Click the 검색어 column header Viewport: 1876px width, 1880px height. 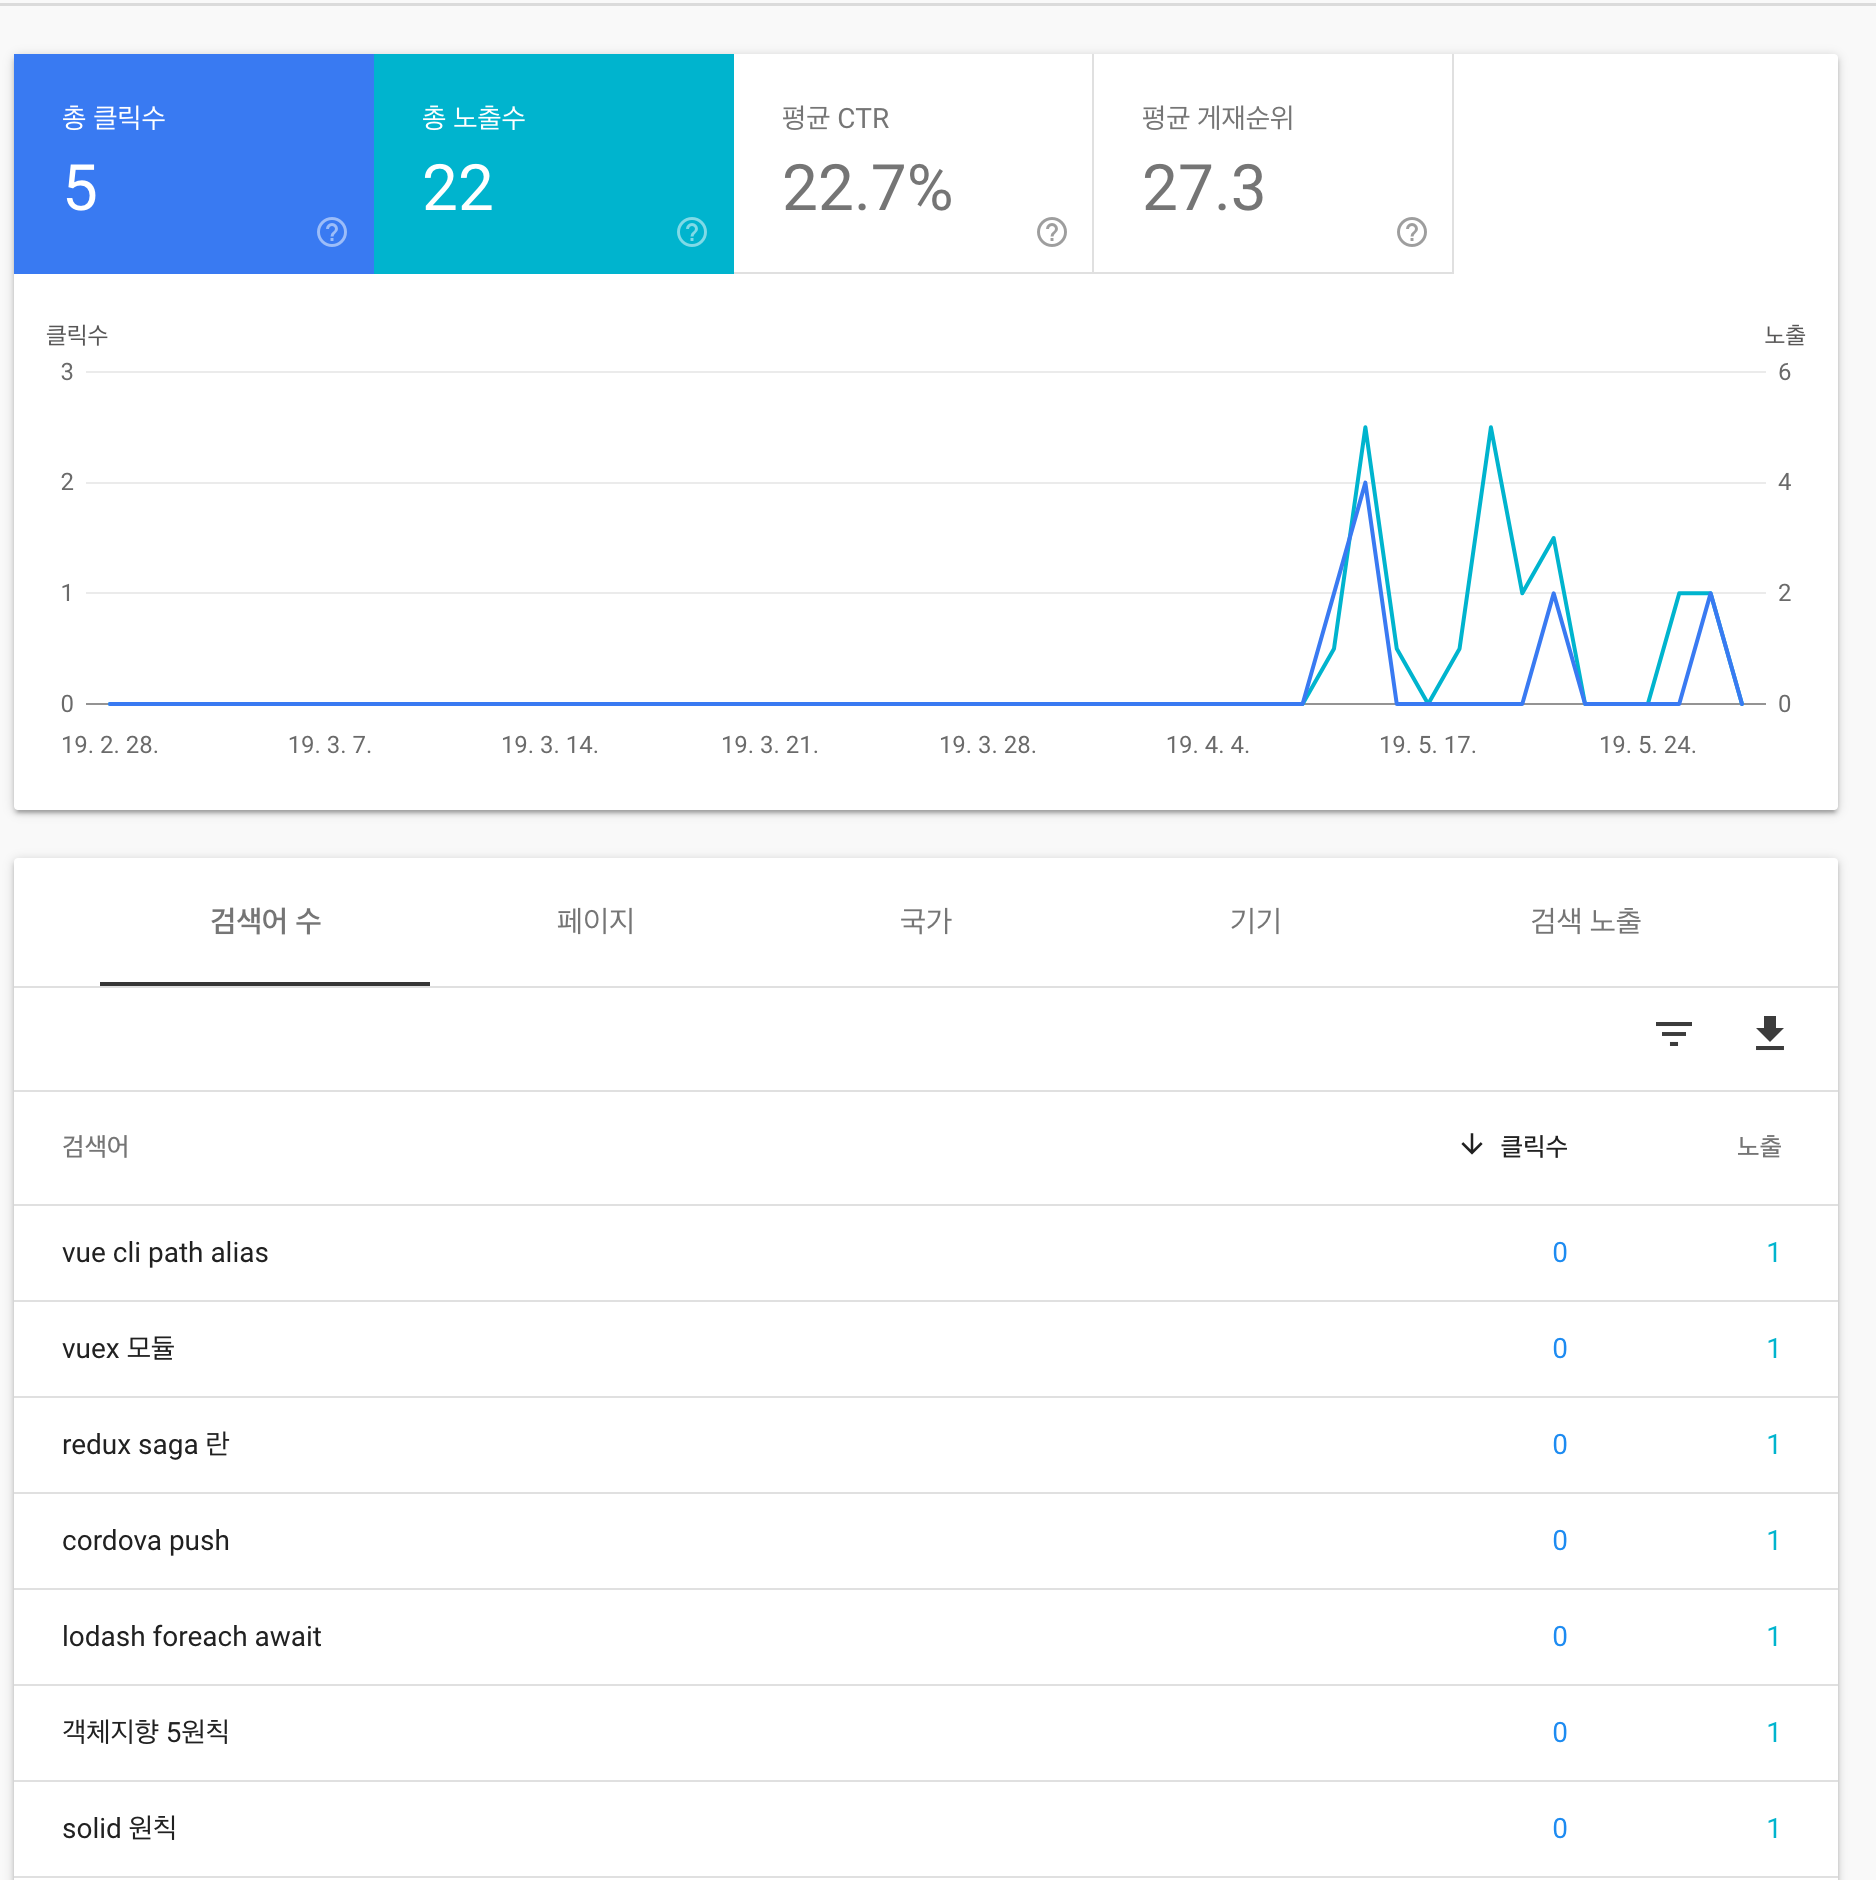tap(96, 1146)
